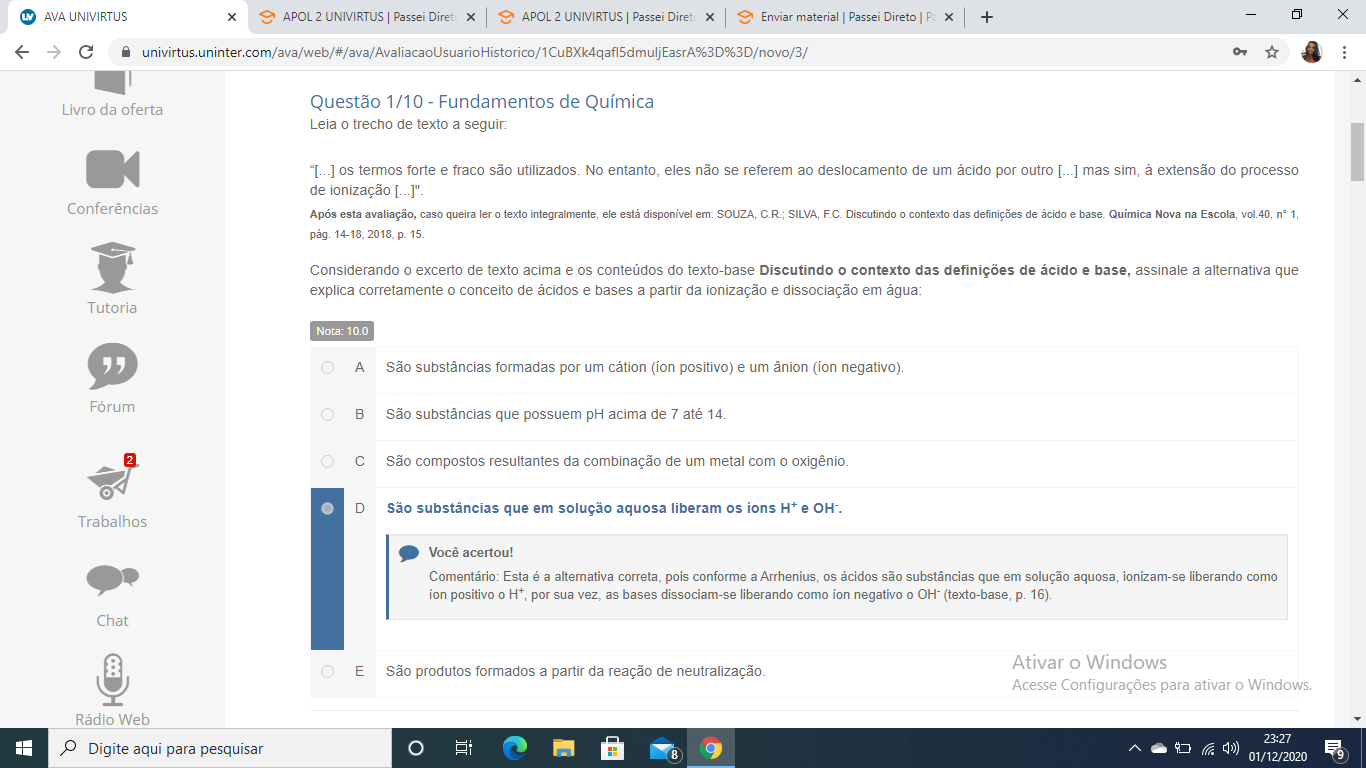Image resolution: width=1366 pixels, height=768 pixels.
Task: Bookmark this page with star icon
Action: pos(1272,52)
